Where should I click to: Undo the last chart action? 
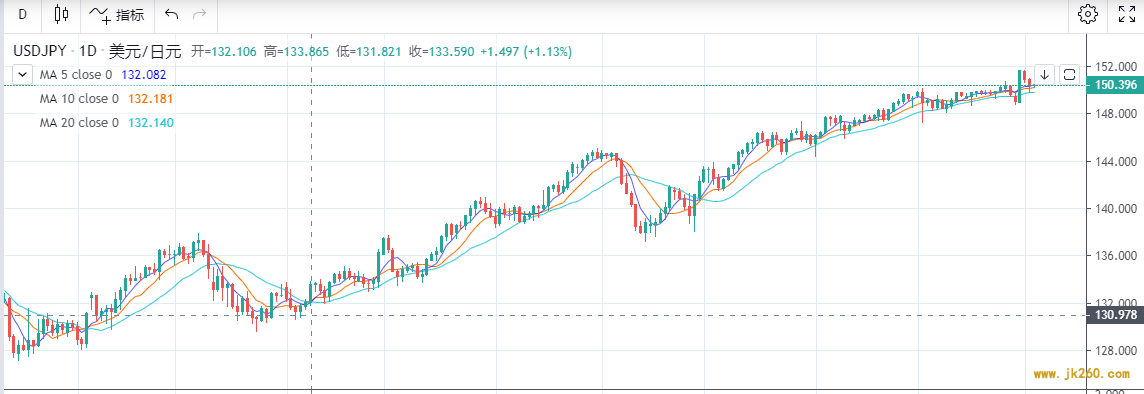(x=171, y=14)
